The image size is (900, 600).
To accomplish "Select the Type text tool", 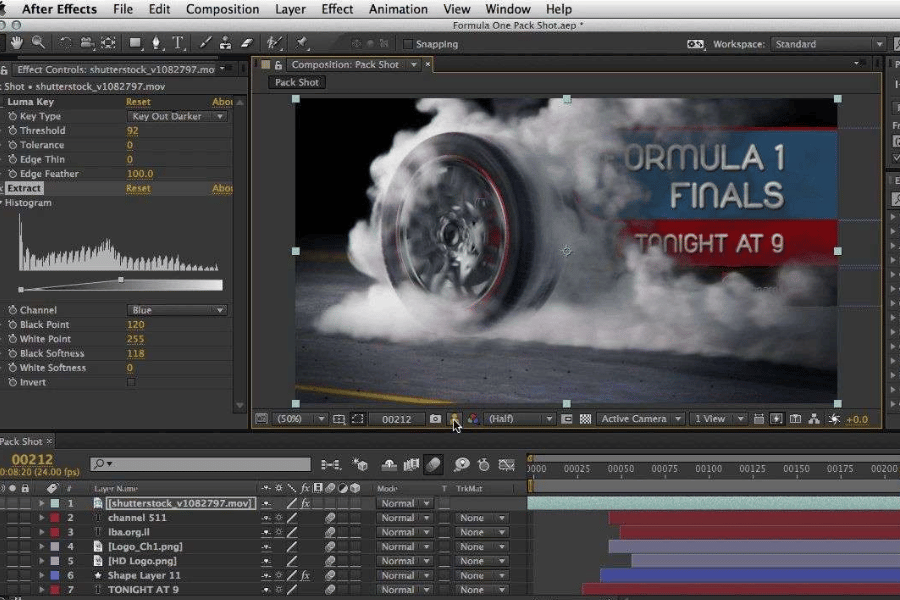I will tap(179, 43).
